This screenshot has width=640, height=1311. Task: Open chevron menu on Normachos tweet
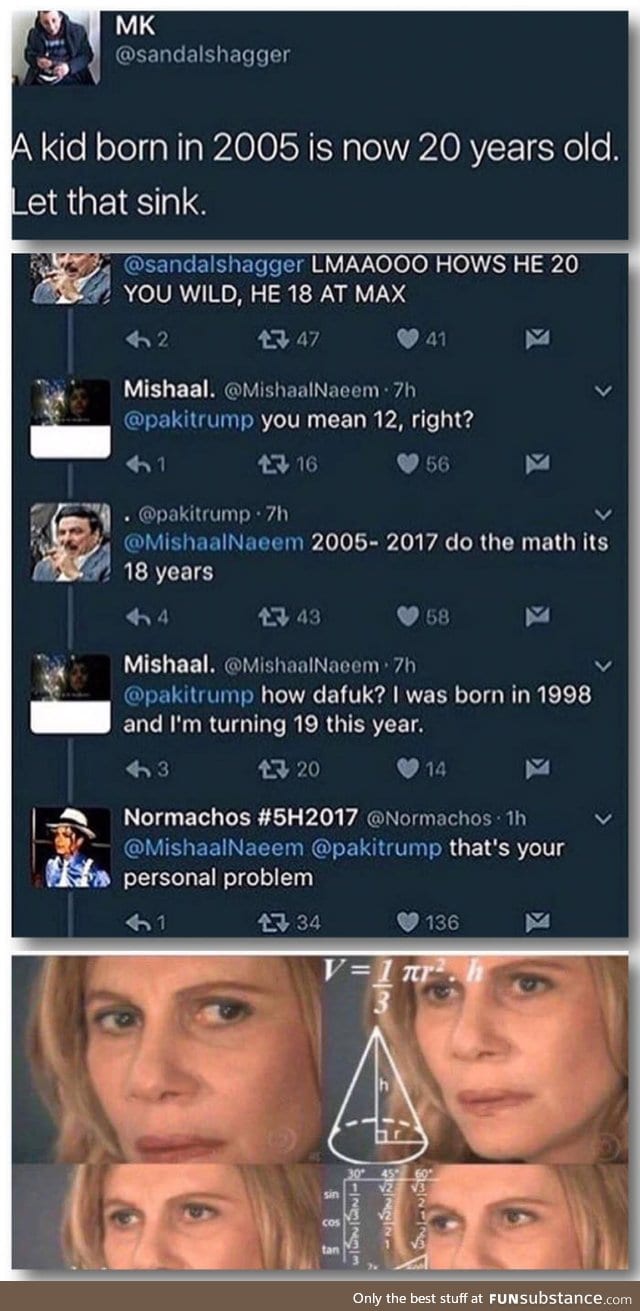pos(602,818)
